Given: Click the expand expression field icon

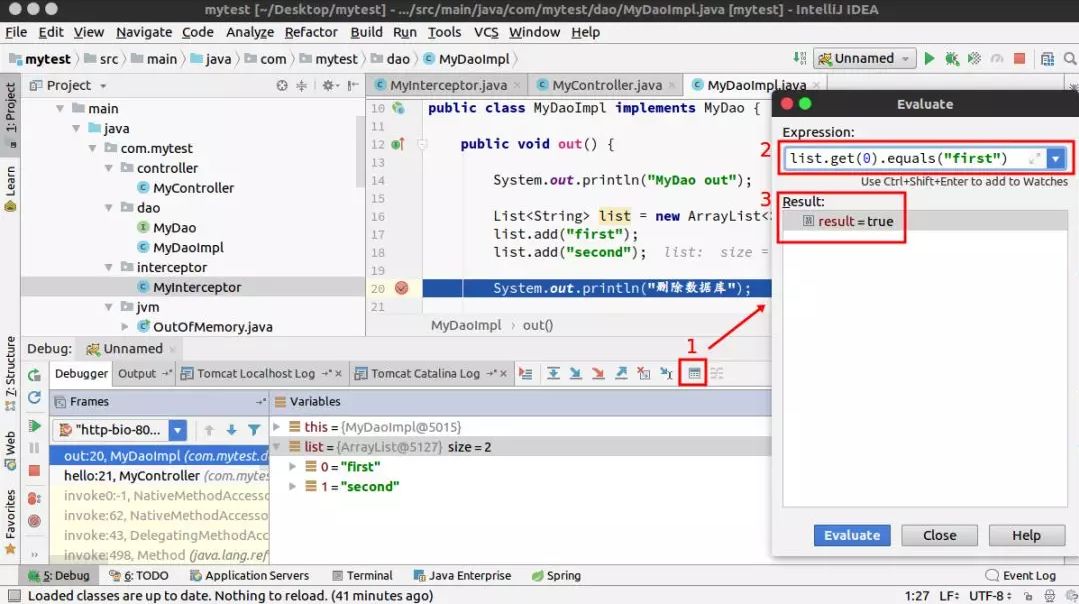Looking at the screenshot, I should [x=1034, y=159].
